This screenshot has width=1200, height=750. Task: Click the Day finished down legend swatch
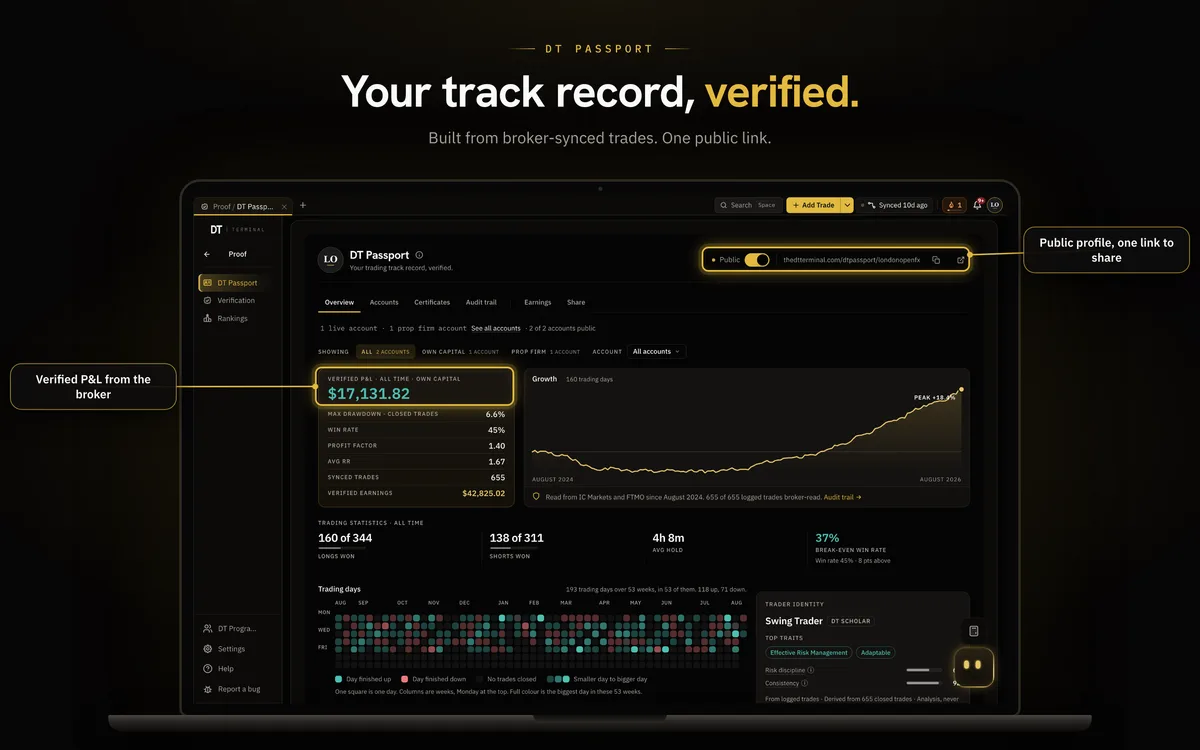[405, 678]
